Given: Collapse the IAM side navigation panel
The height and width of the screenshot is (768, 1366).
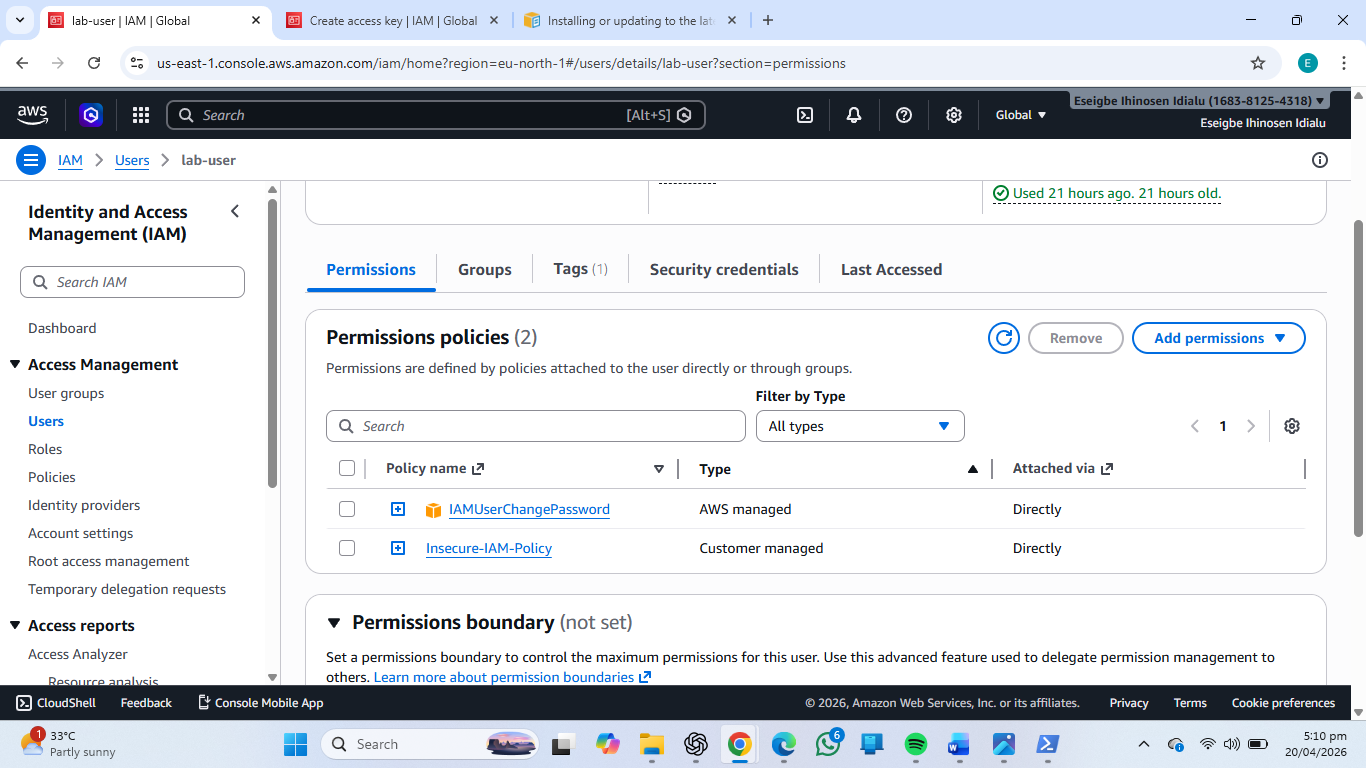Looking at the screenshot, I should (x=235, y=211).
